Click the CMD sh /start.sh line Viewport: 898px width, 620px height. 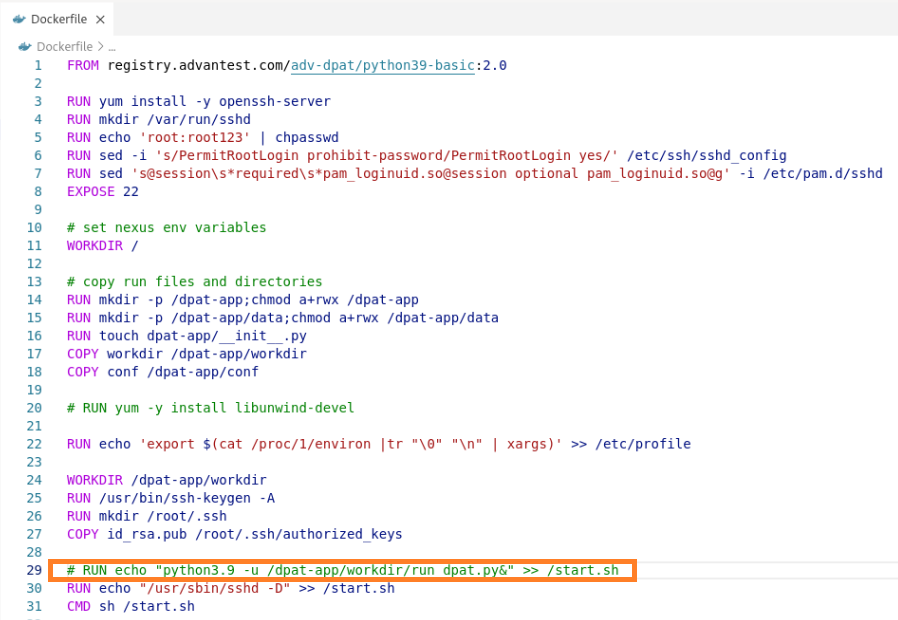coord(130,606)
